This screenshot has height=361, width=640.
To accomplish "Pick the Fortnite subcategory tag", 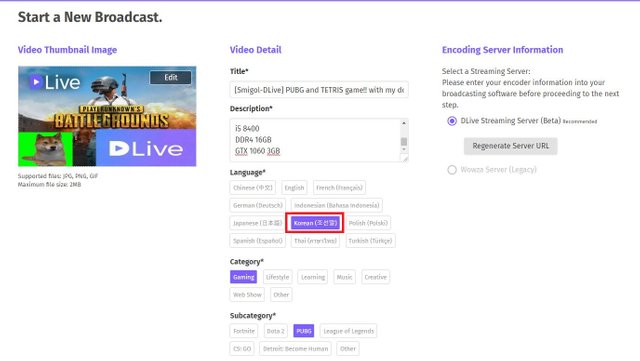I will 244,331.
